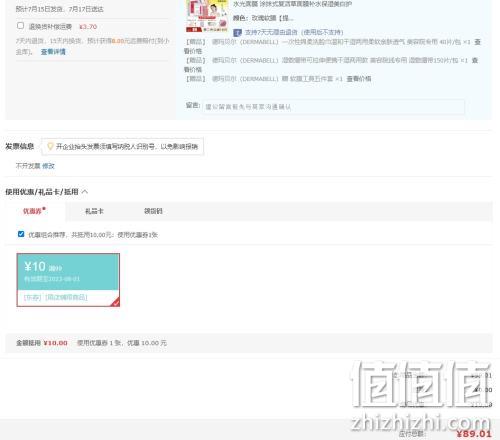The image size is (500, 440).
Task: Open 查看详情 link for return shipping
Action: tap(53, 52)
